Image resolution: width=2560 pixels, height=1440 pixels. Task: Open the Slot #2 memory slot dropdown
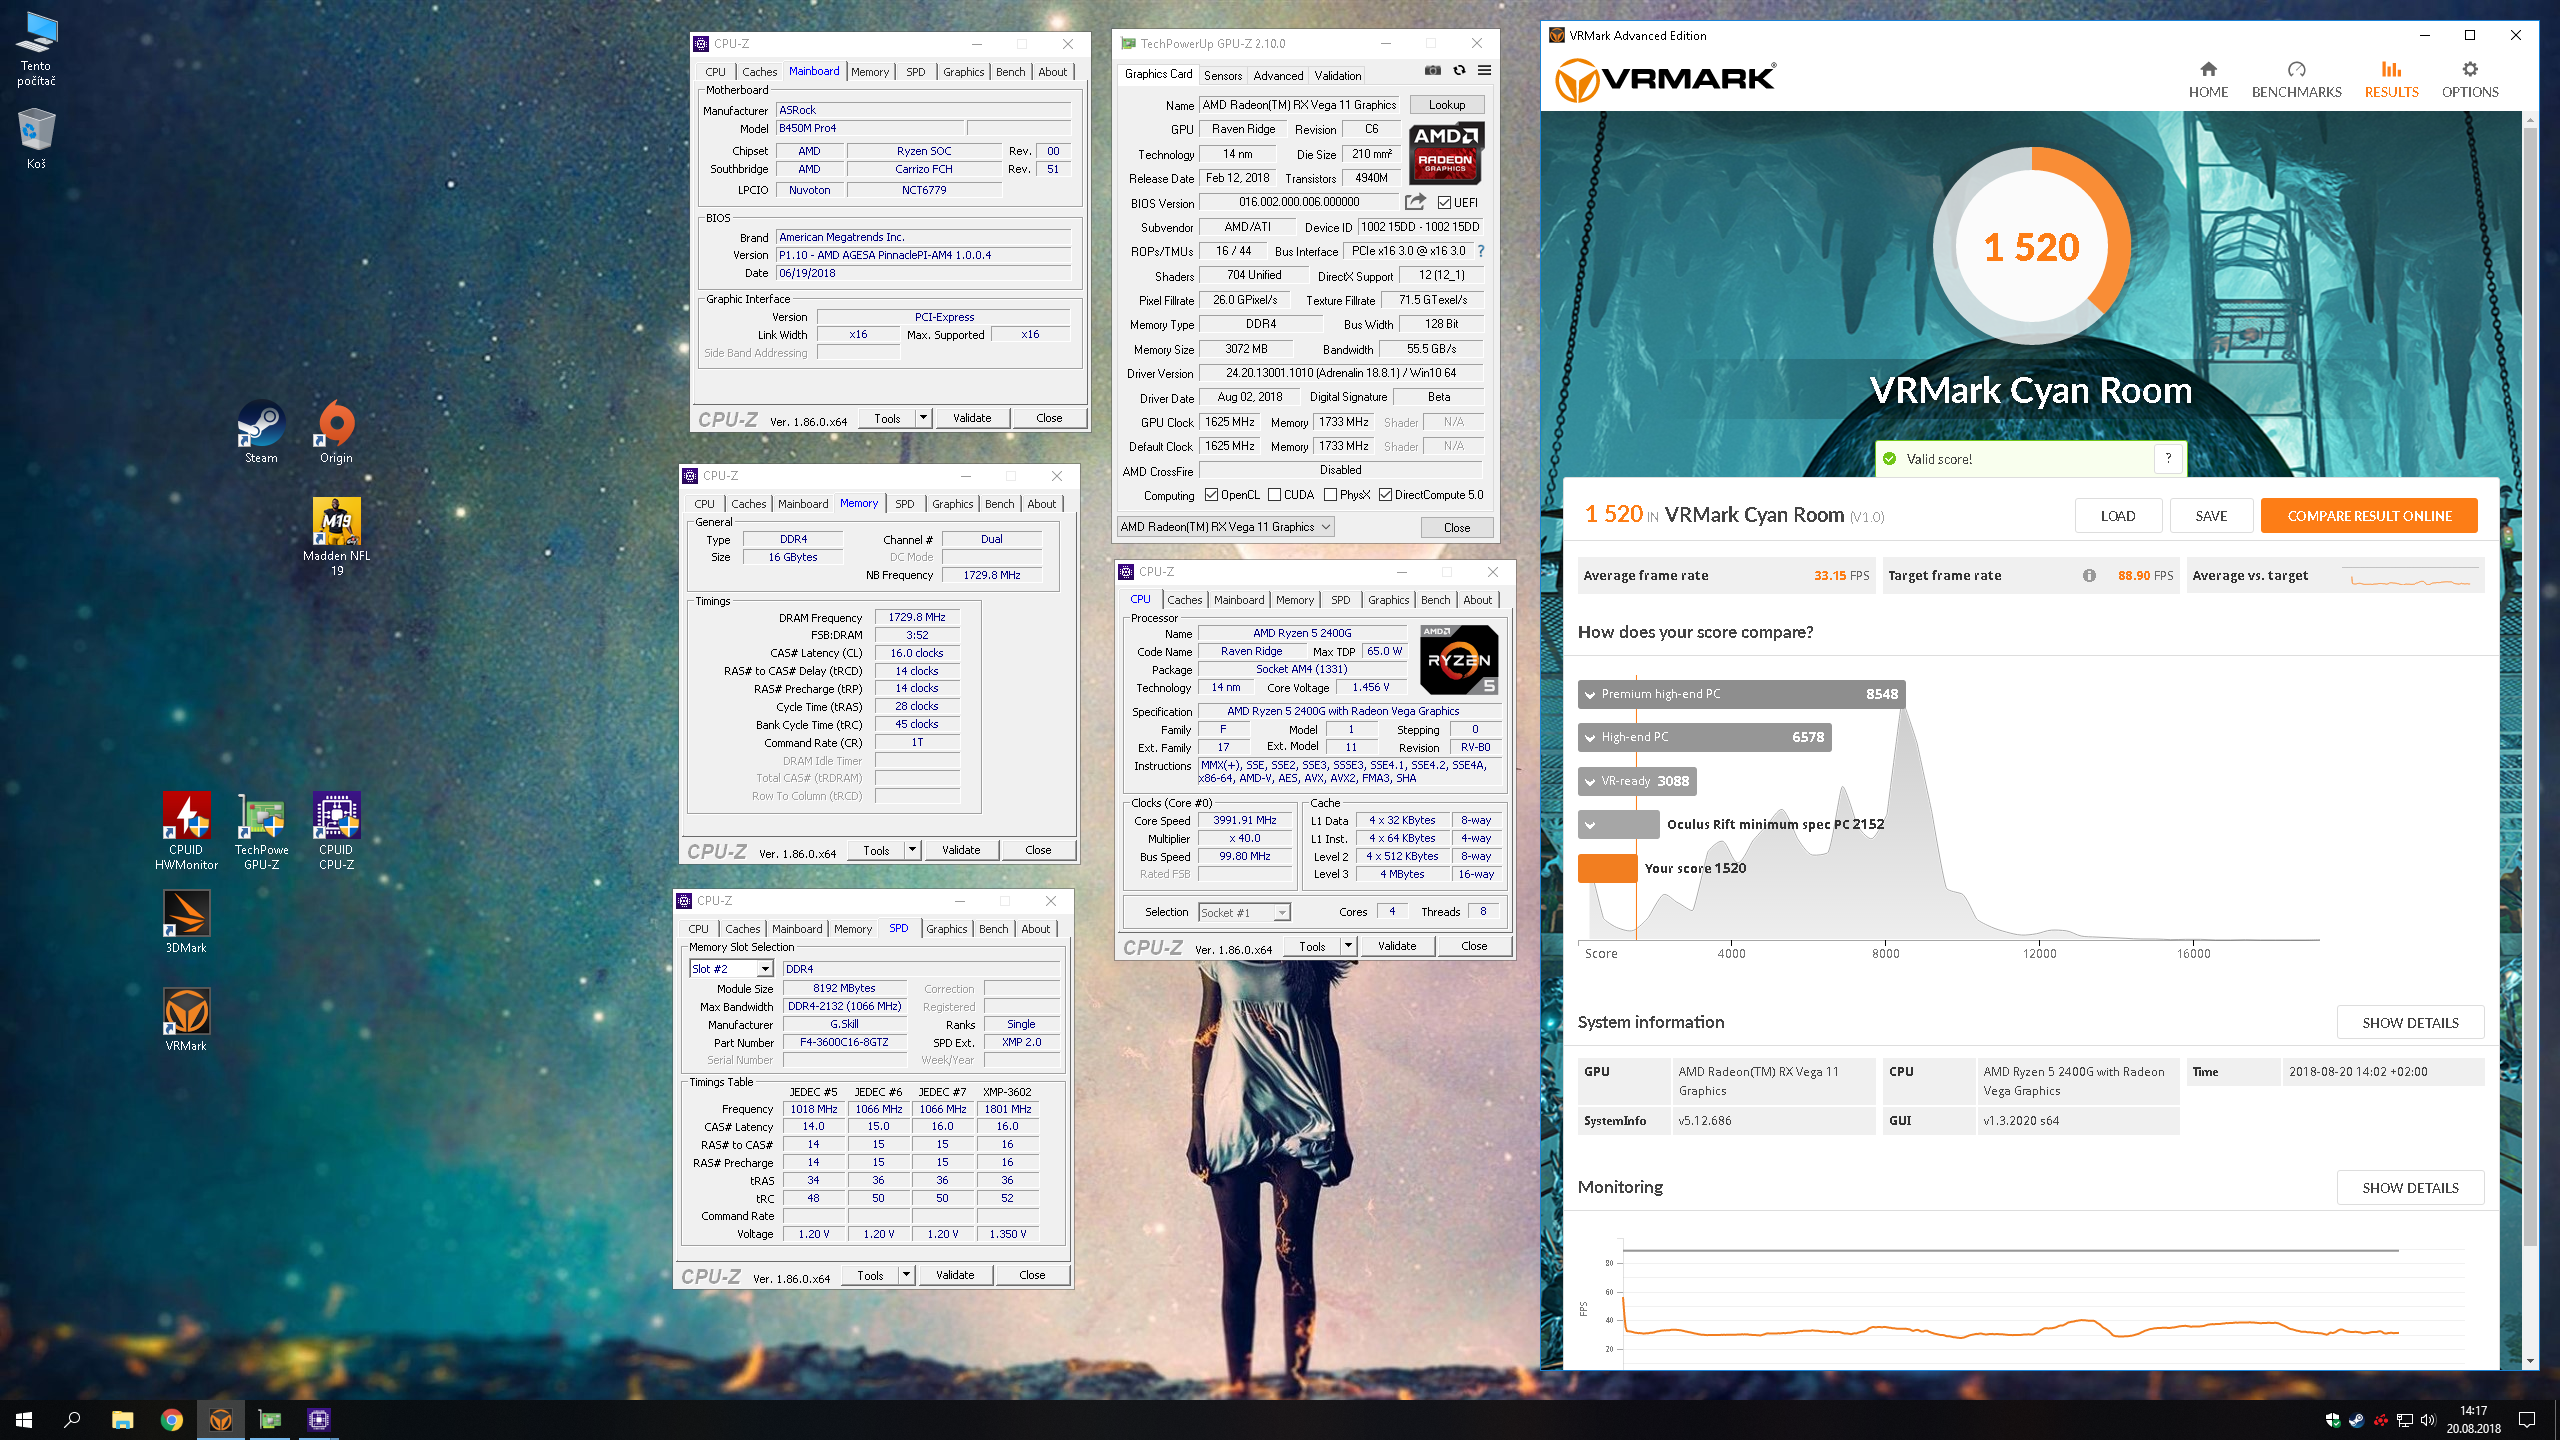tap(732, 969)
